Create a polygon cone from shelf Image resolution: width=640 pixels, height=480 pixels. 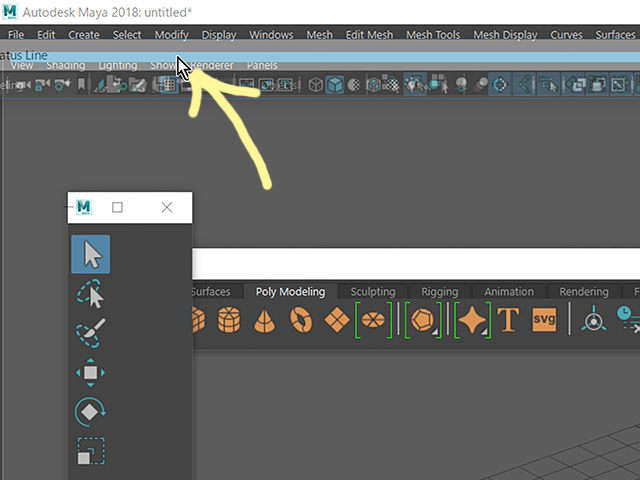264,320
